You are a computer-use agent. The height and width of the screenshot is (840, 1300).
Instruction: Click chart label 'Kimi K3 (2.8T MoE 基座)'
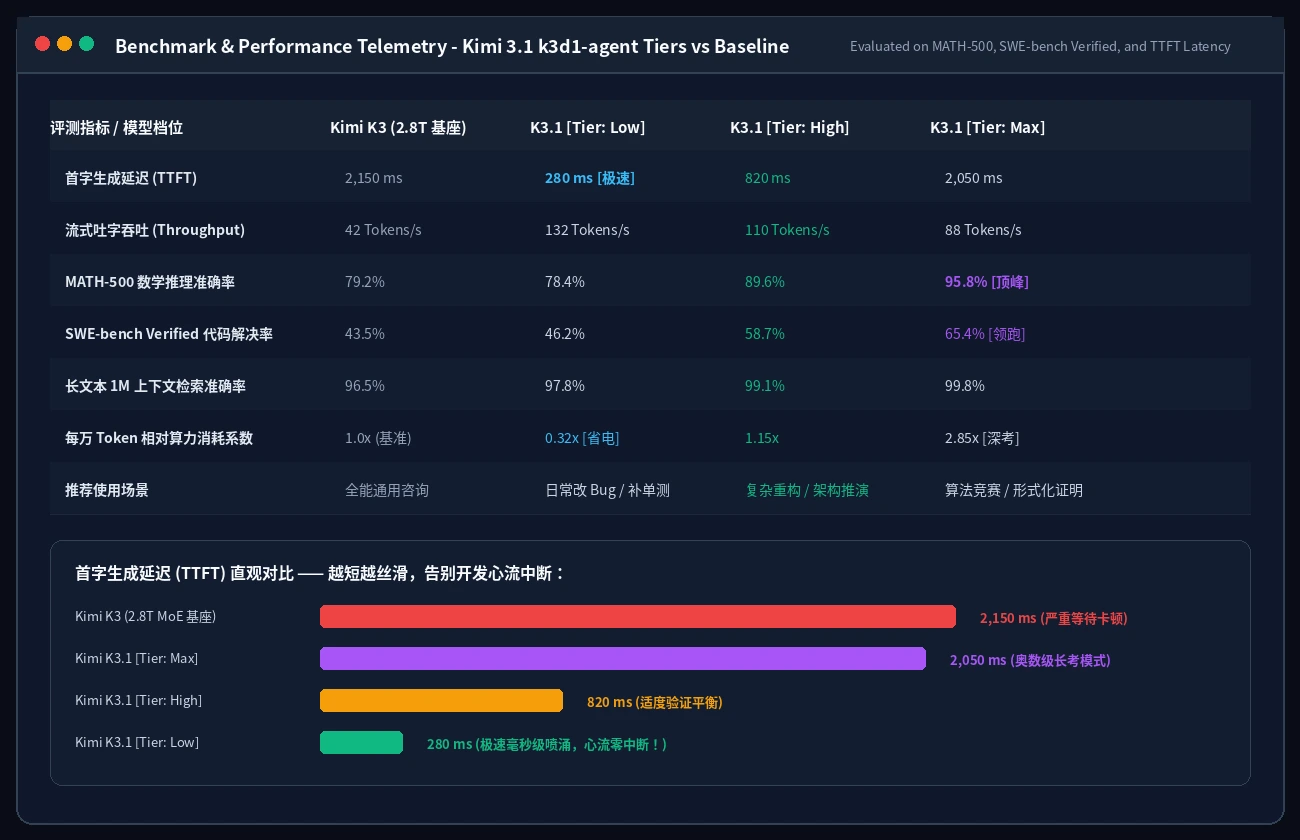tap(145, 616)
